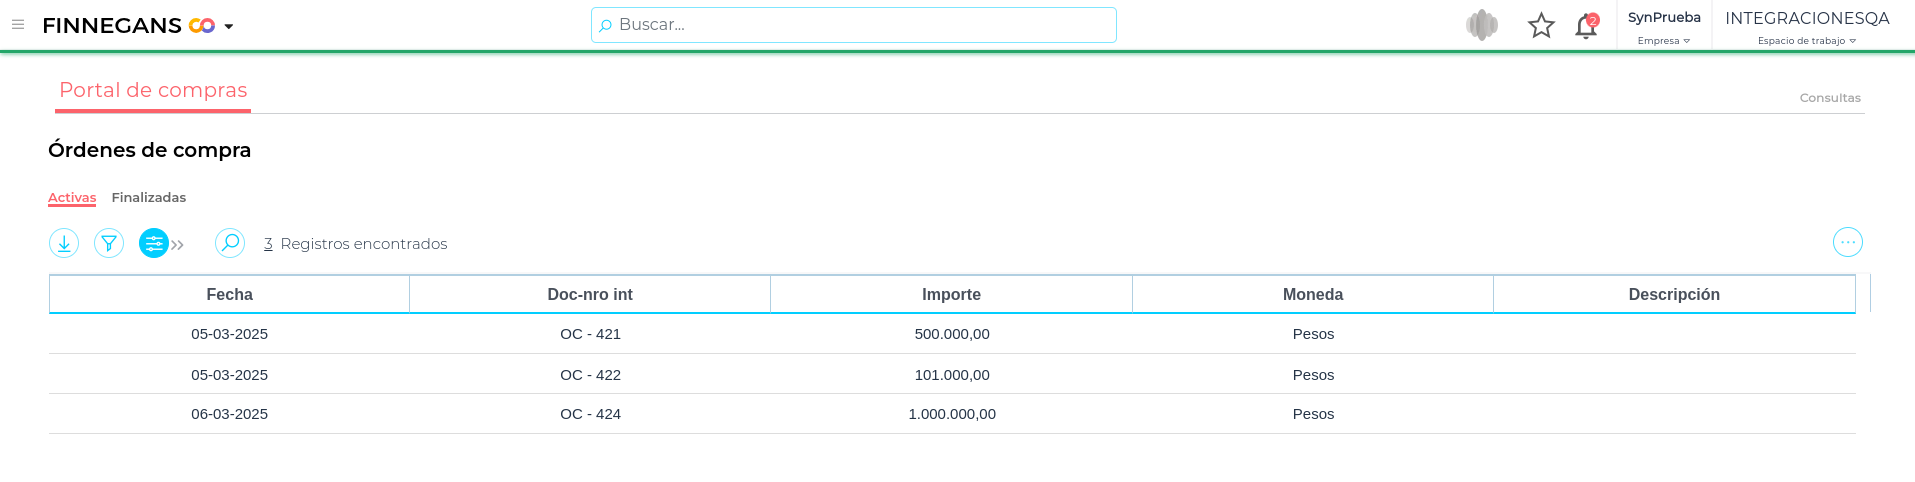Expand the double-chevron next to settings

[x=178, y=245]
